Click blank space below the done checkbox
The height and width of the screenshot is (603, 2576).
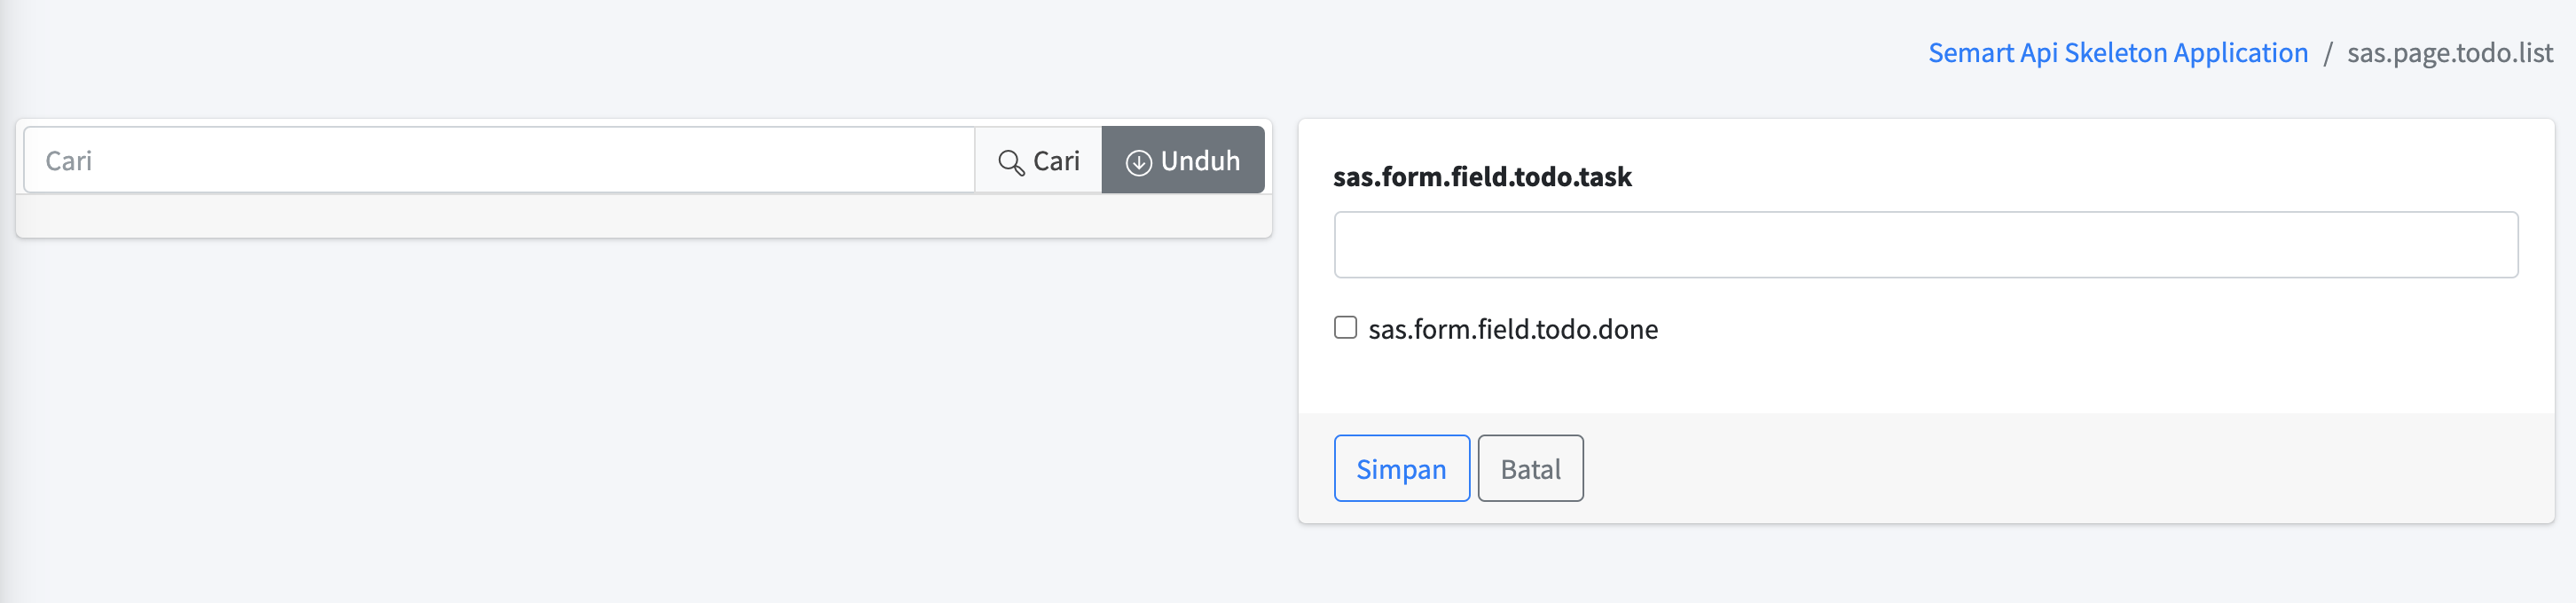coord(1900,380)
